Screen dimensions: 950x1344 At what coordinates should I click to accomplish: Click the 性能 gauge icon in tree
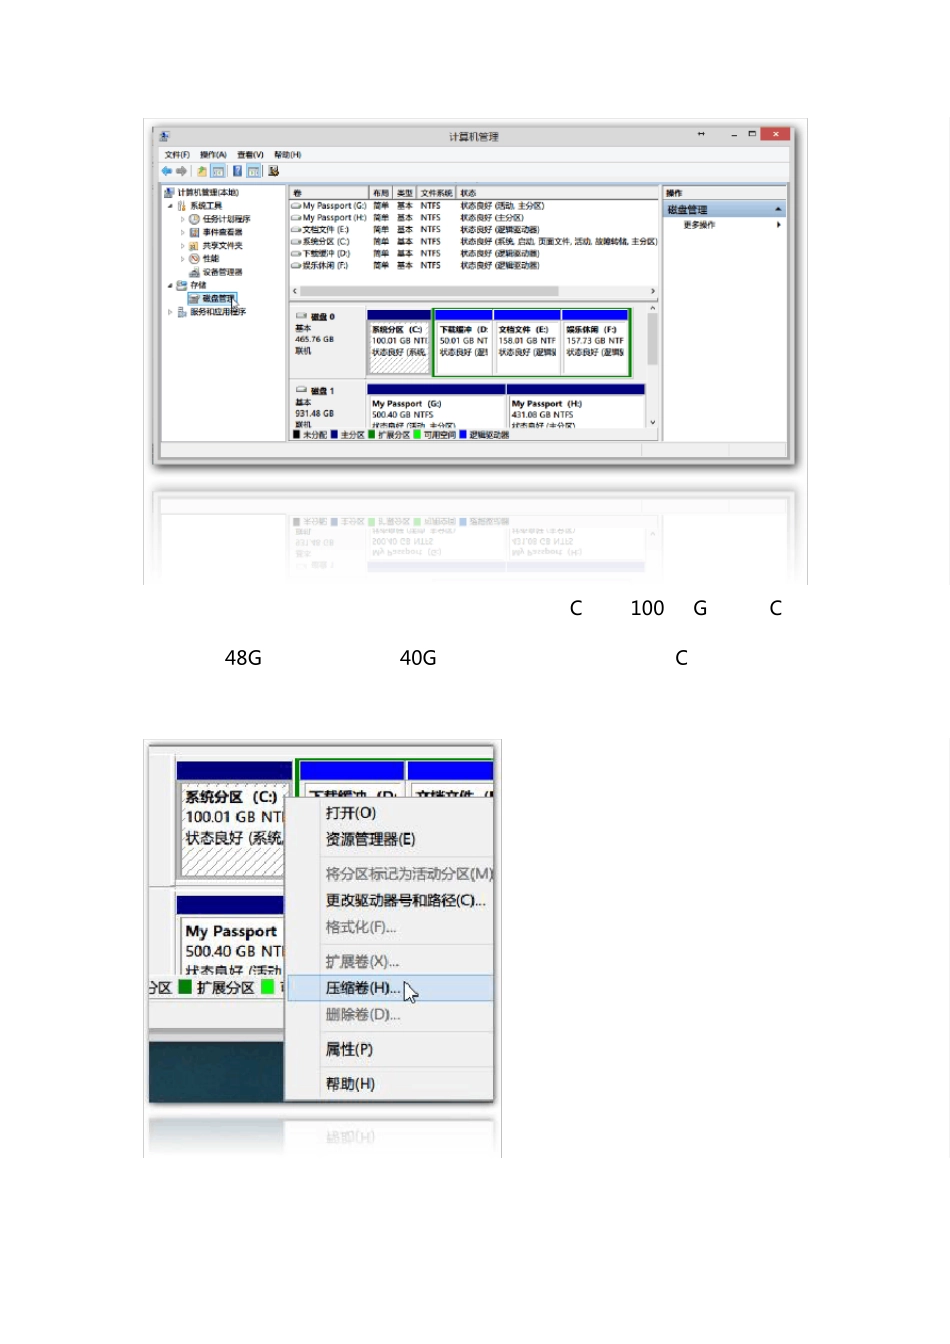pyautogui.click(x=195, y=258)
